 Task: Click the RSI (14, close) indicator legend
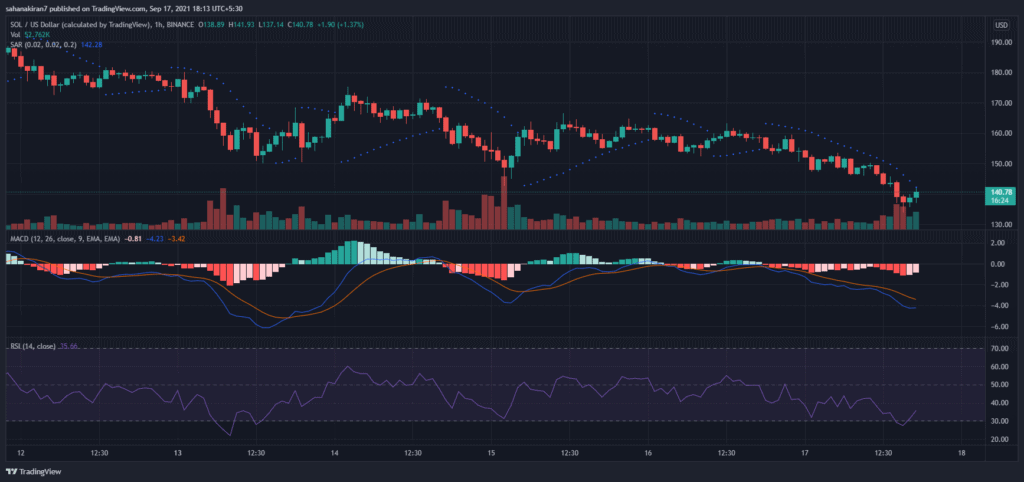(33, 346)
